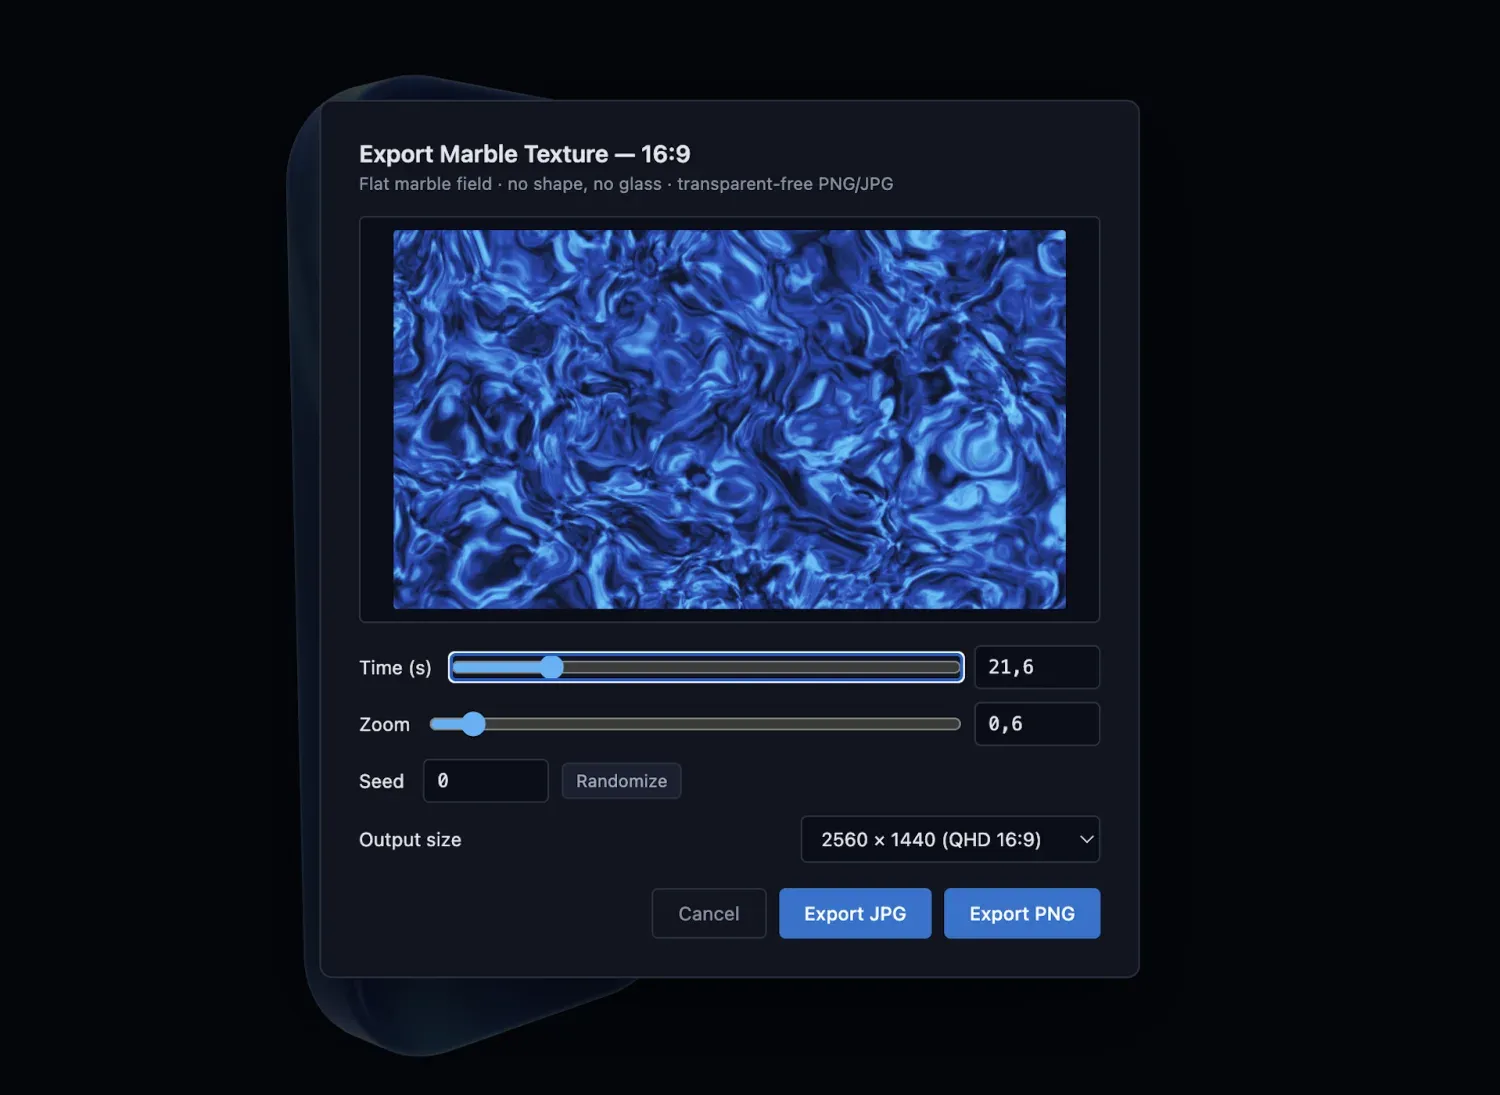The height and width of the screenshot is (1095, 1500).
Task: Randomize the seed value
Action: (621, 781)
